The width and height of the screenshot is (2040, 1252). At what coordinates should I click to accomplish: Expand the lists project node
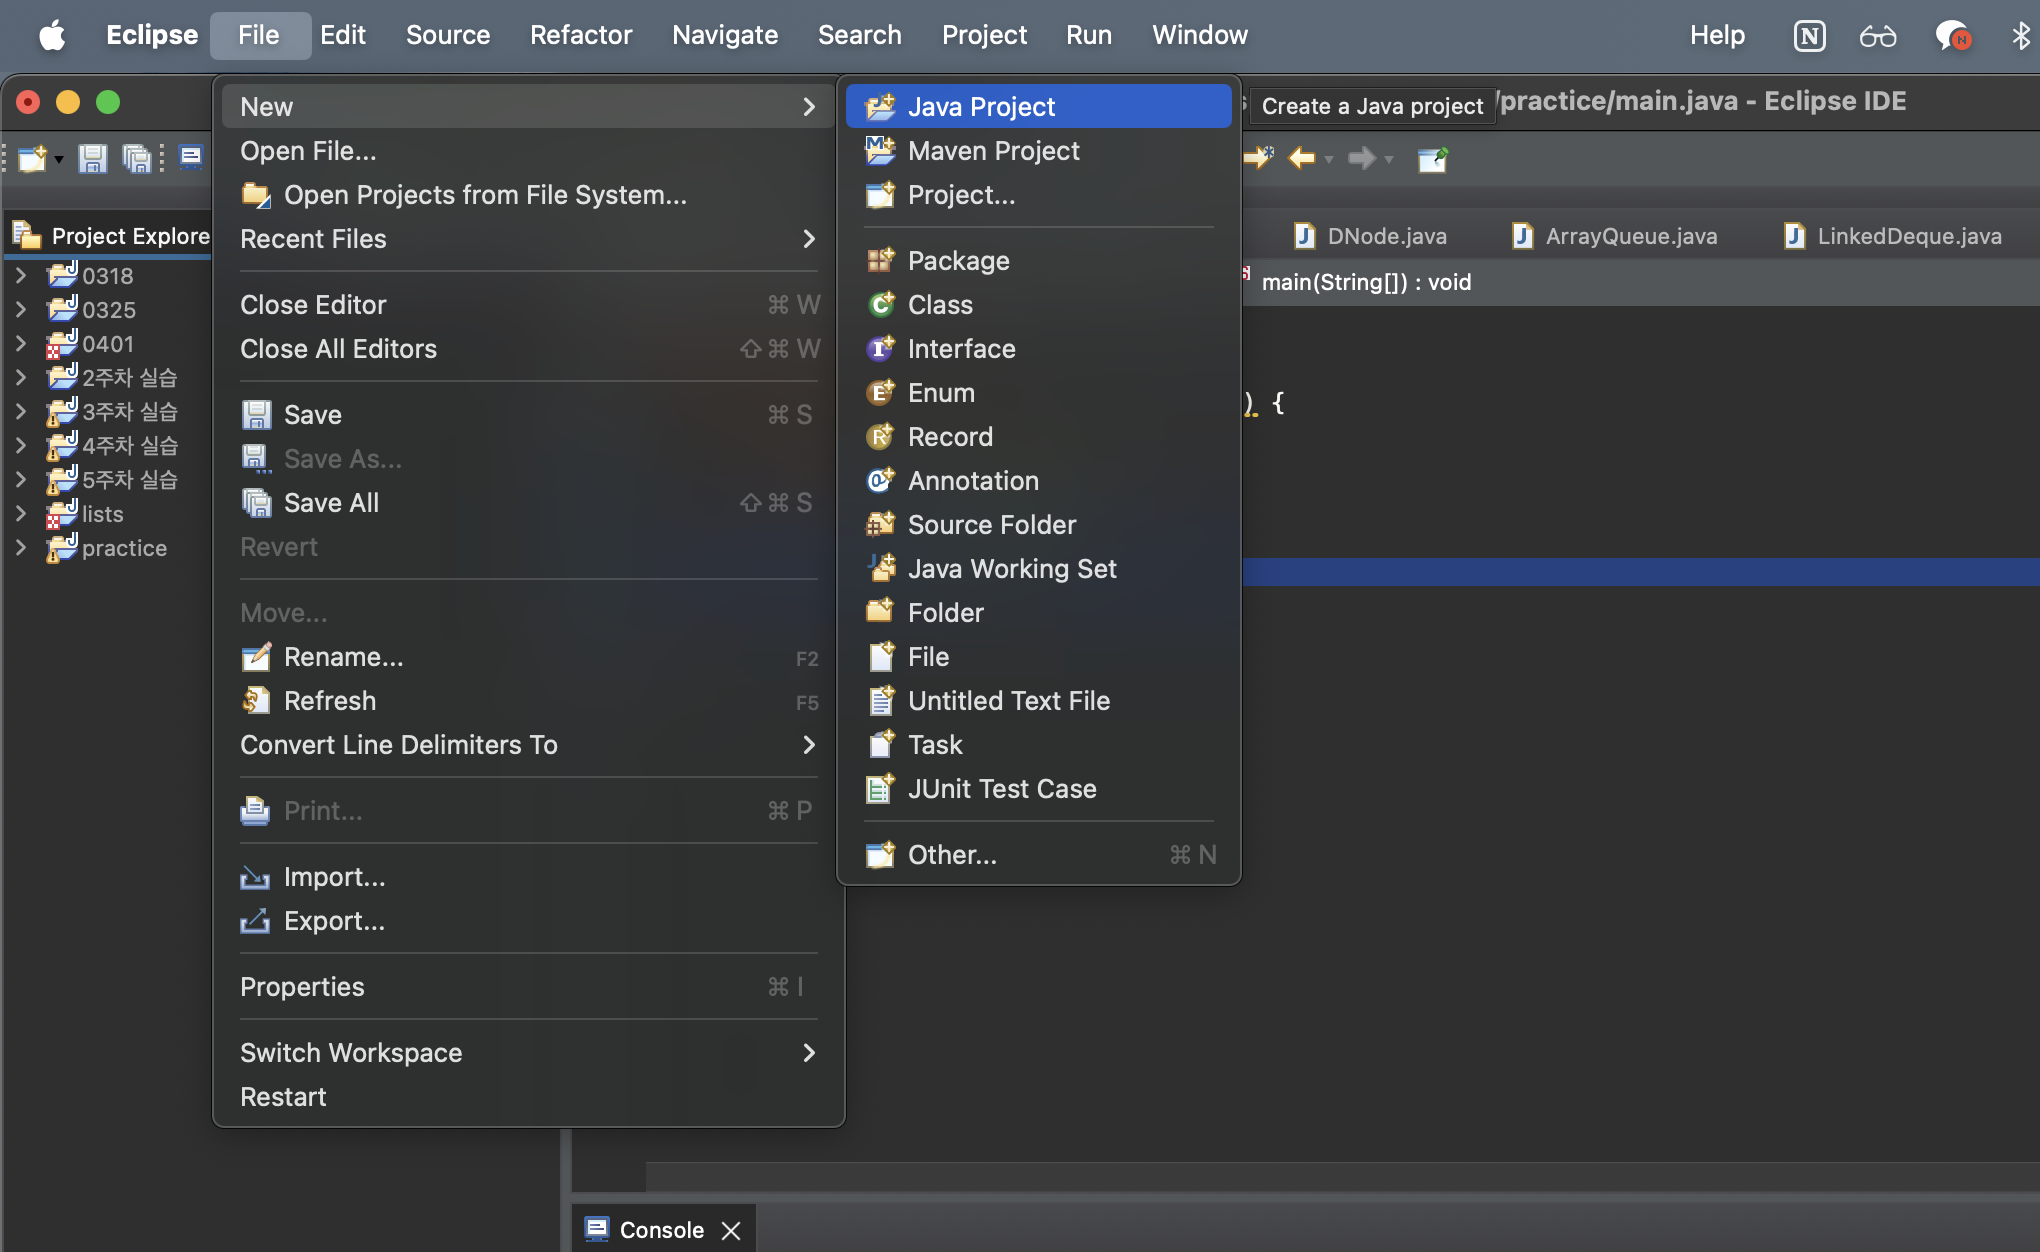click(x=21, y=514)
